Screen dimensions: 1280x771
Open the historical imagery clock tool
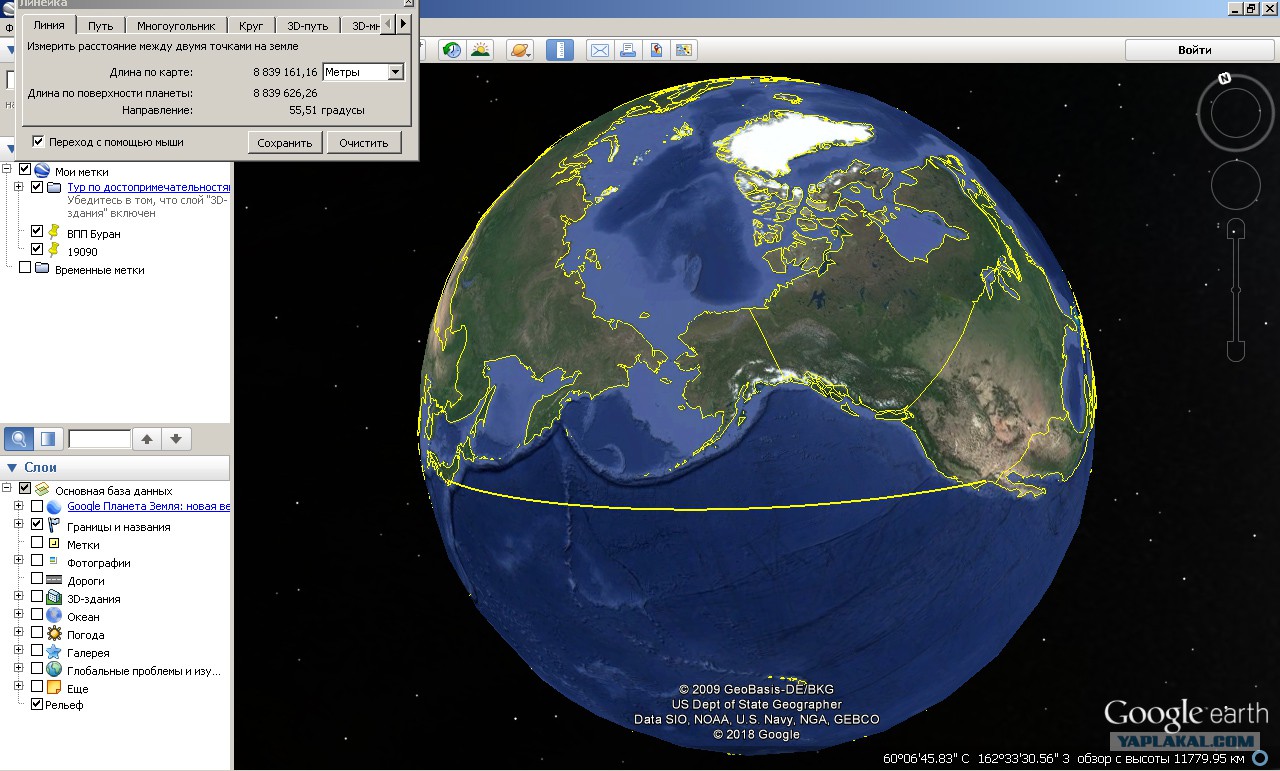(x=452, y=50)
